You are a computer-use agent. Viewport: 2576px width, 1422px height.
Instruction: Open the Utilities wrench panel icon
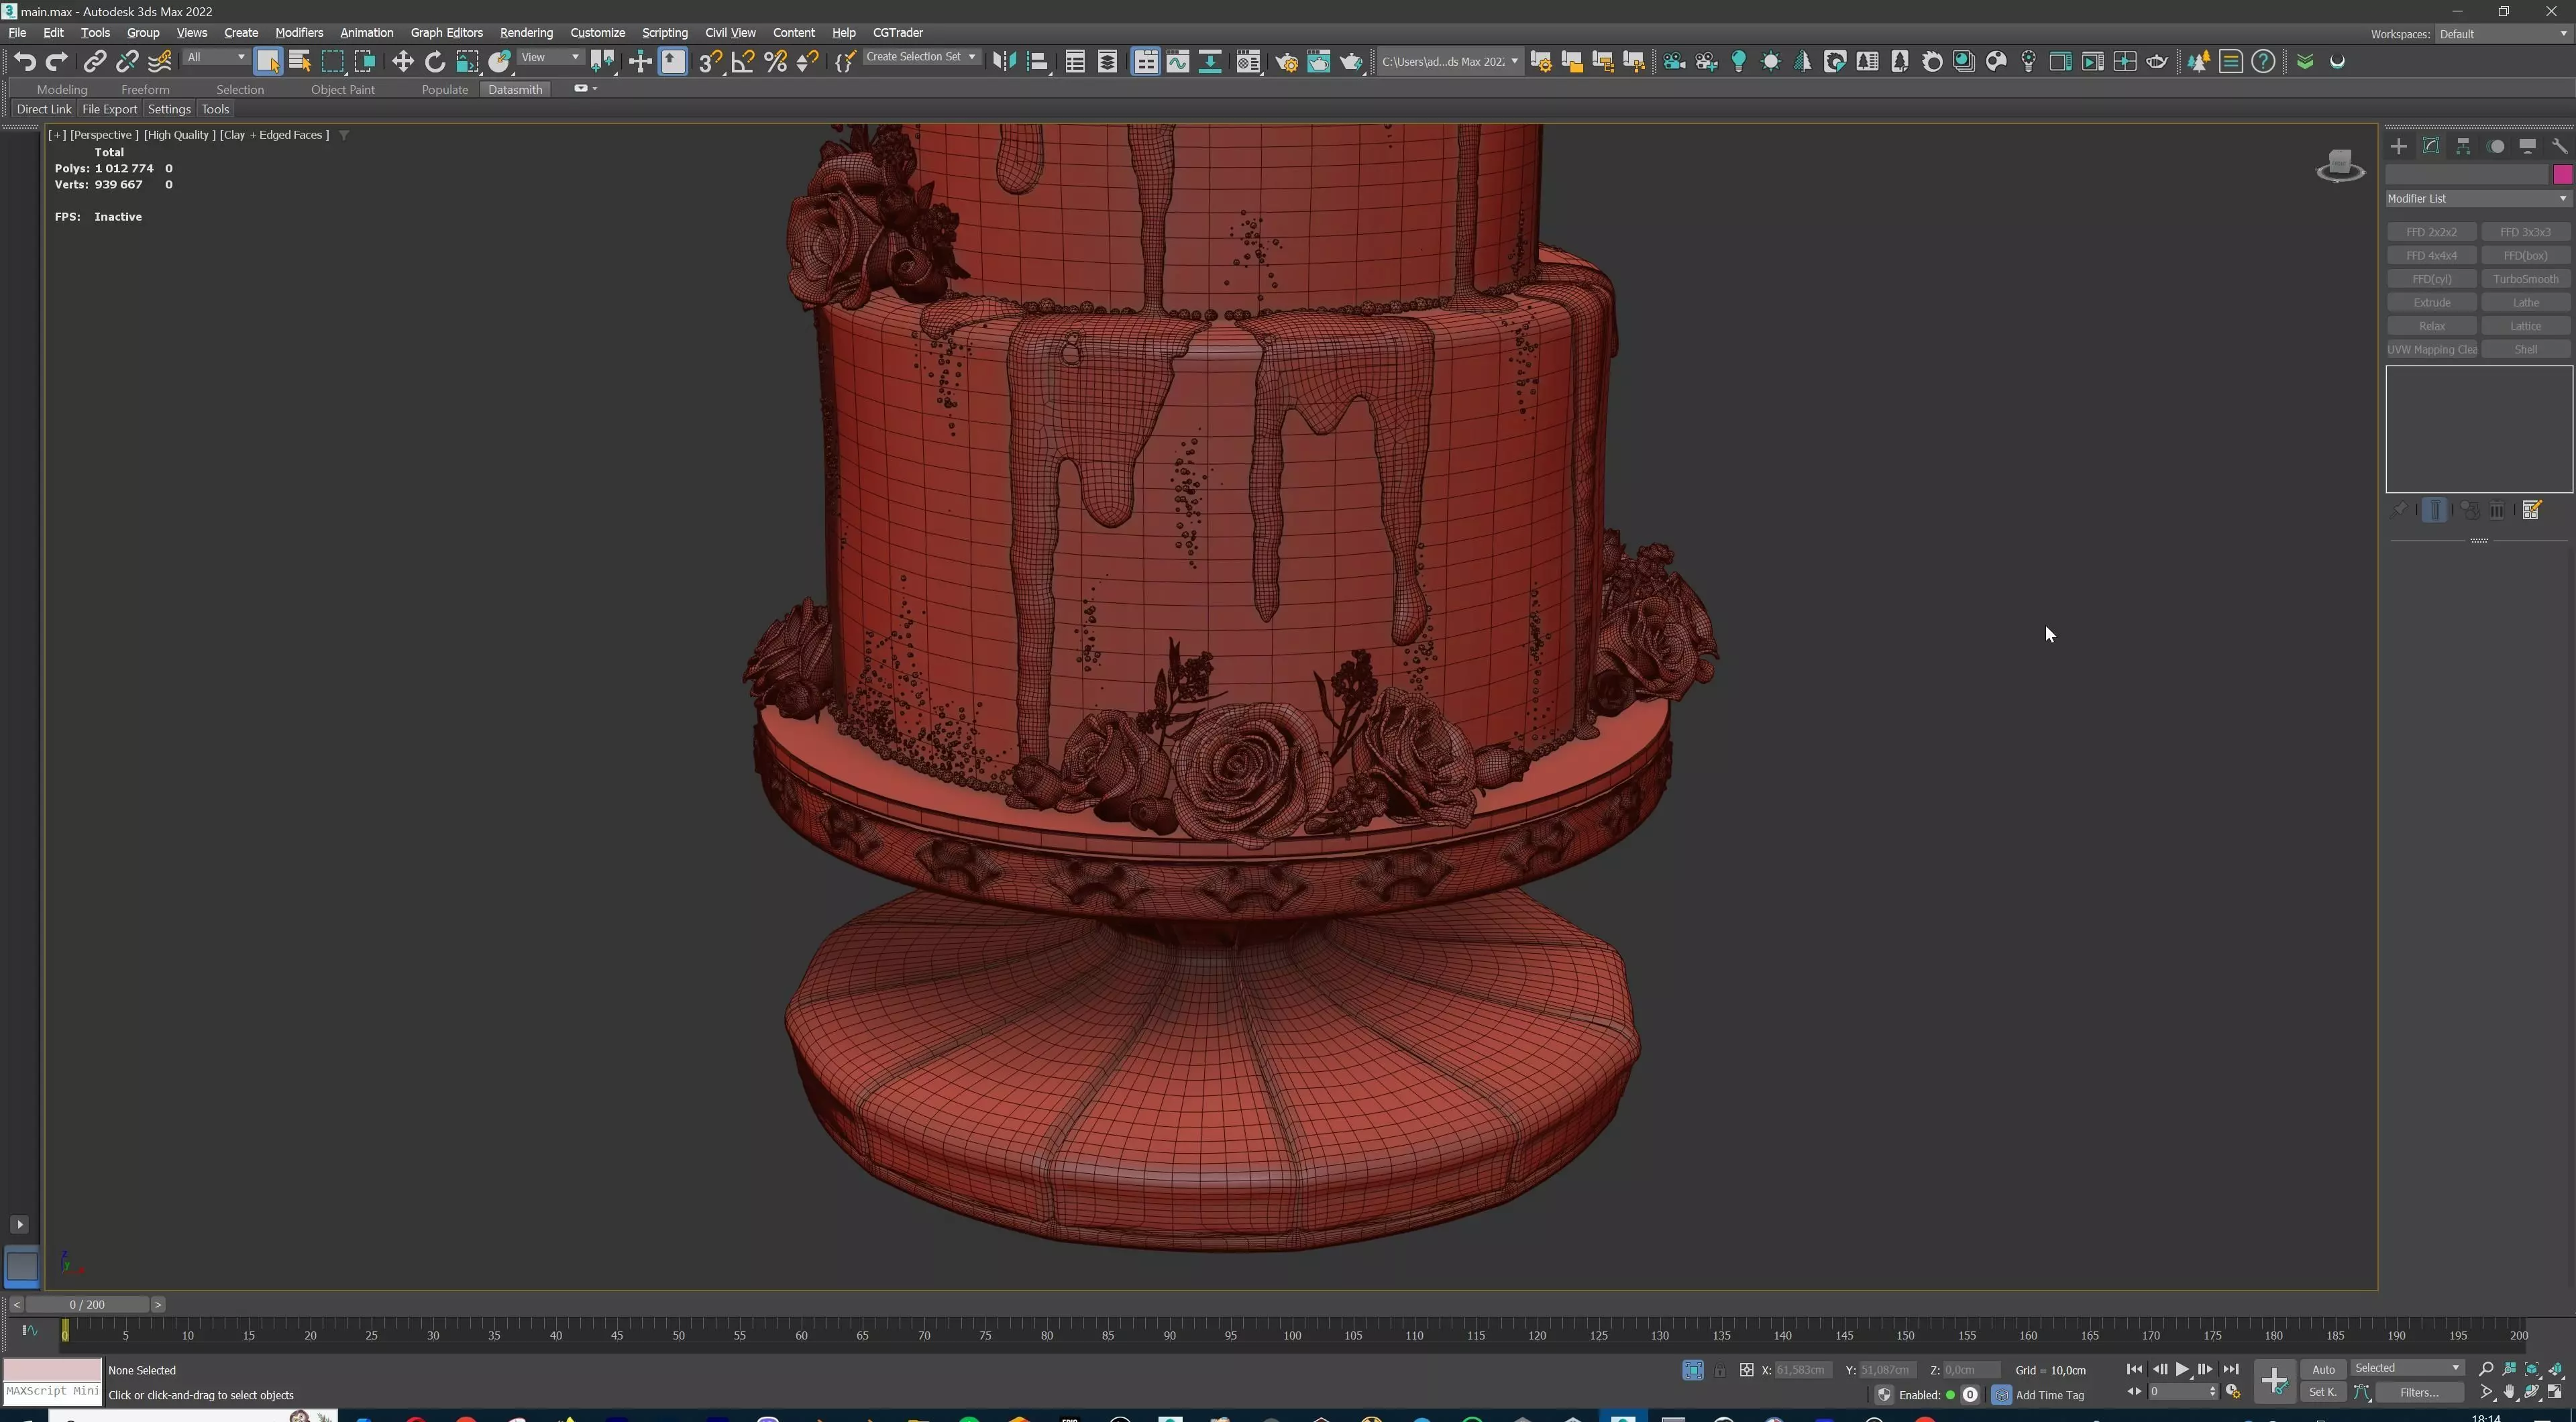point(2559,146)
